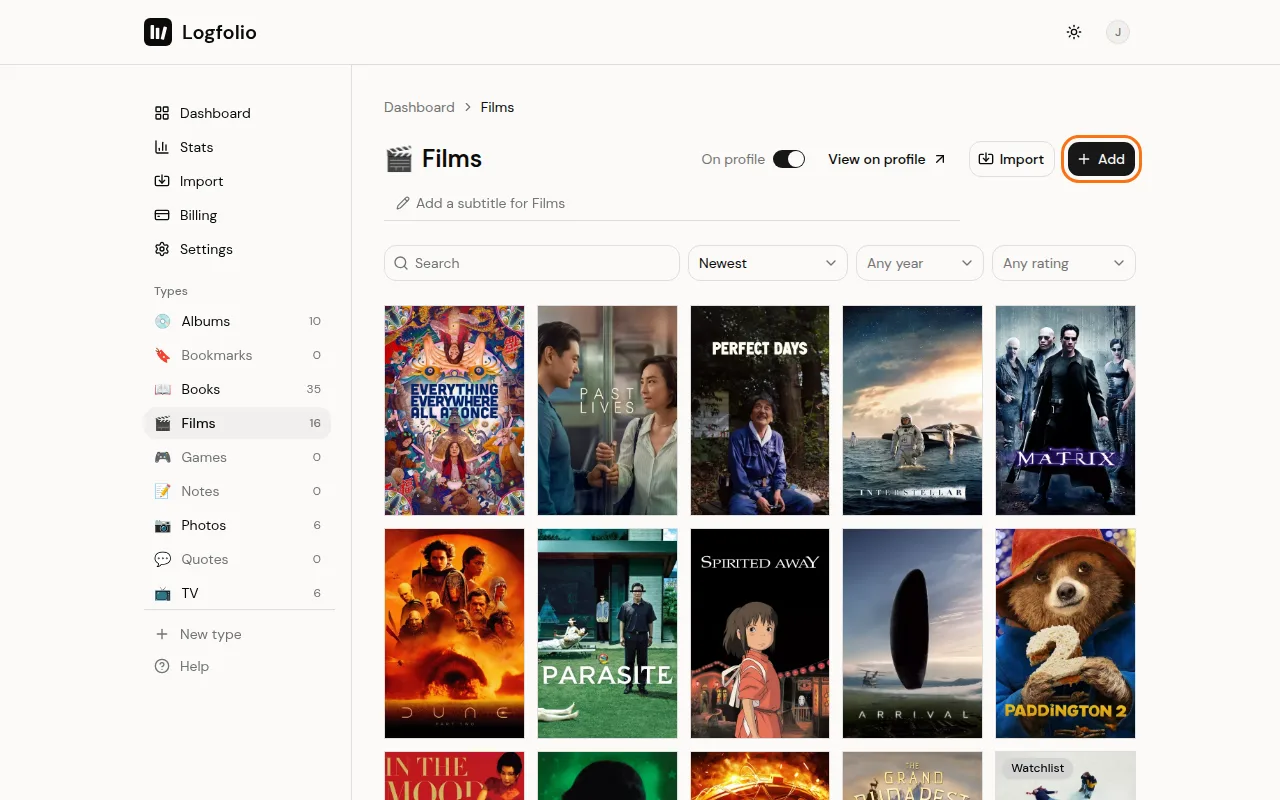Open the Matrix film poster

pos(1065,410)
